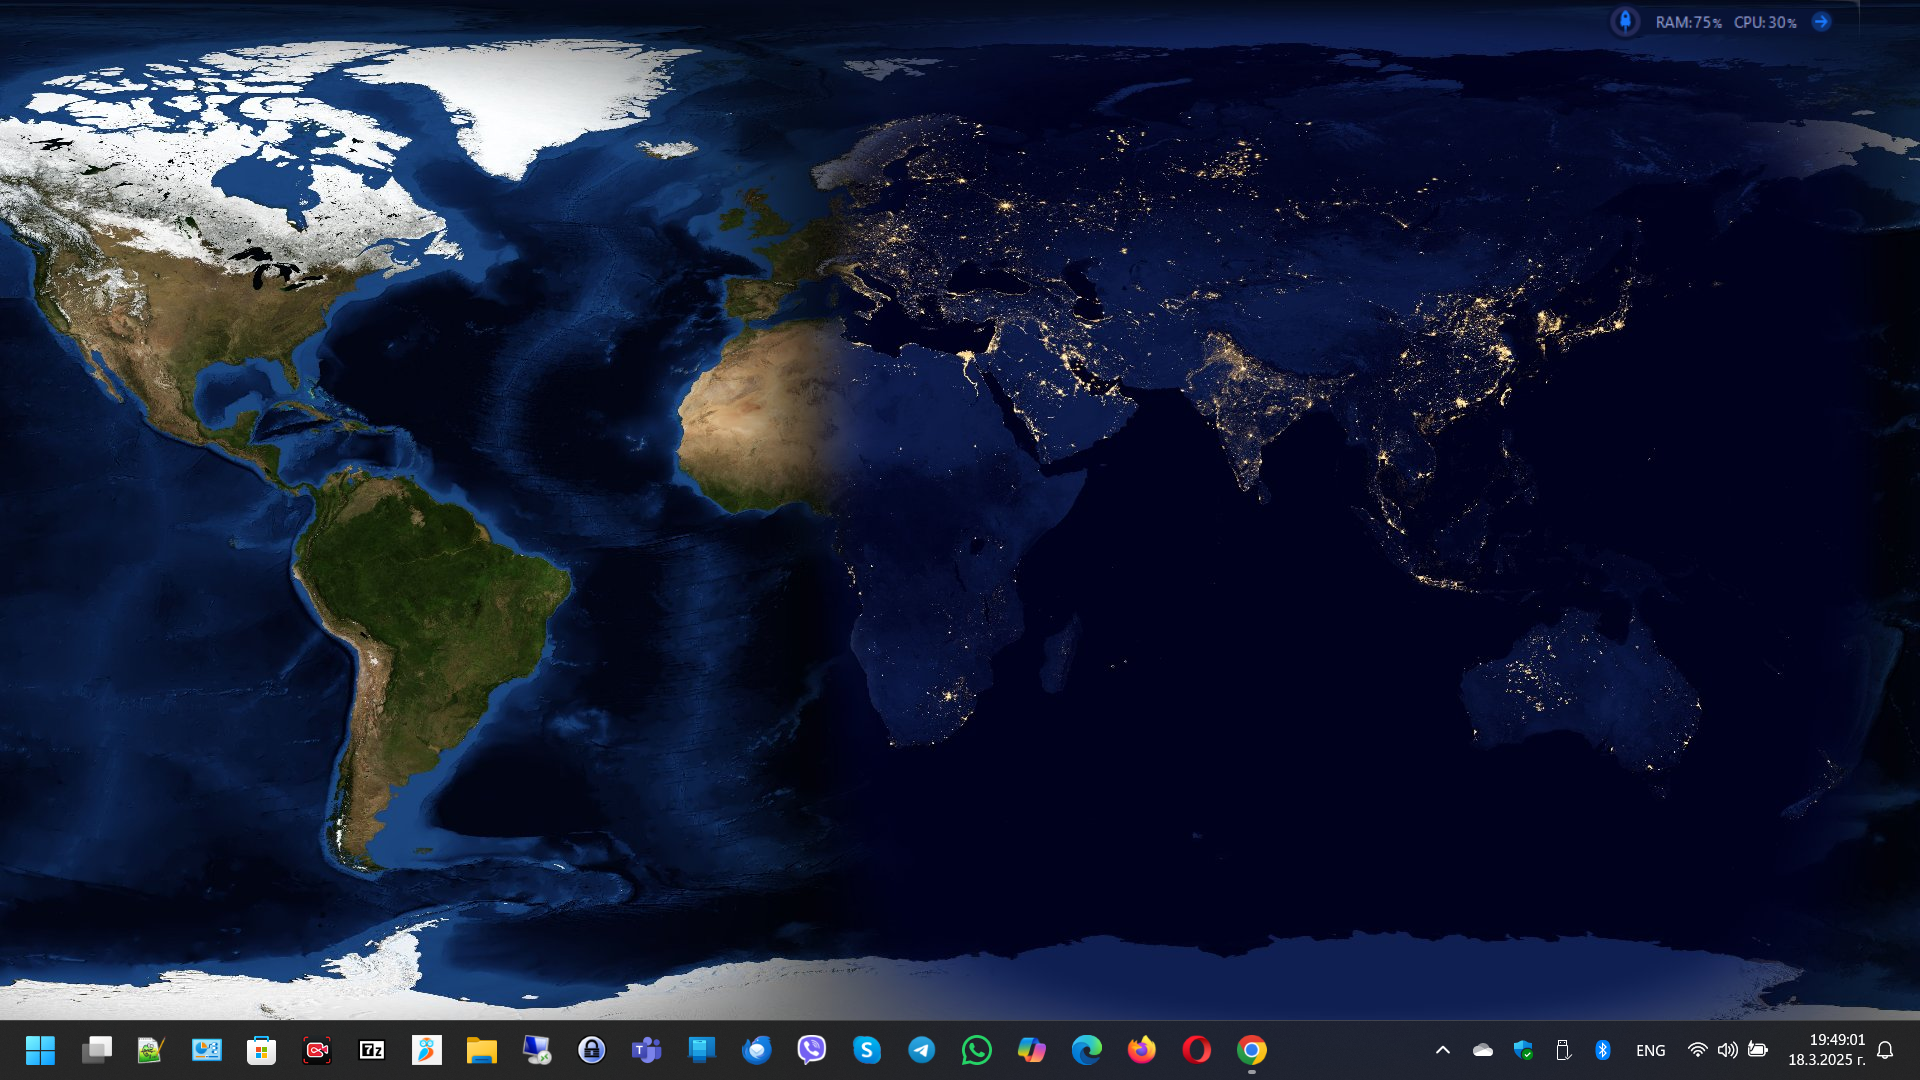1920x1080 pixels.
Task: Open Windows Security shield tray icon
Action: point(1523,1050)
